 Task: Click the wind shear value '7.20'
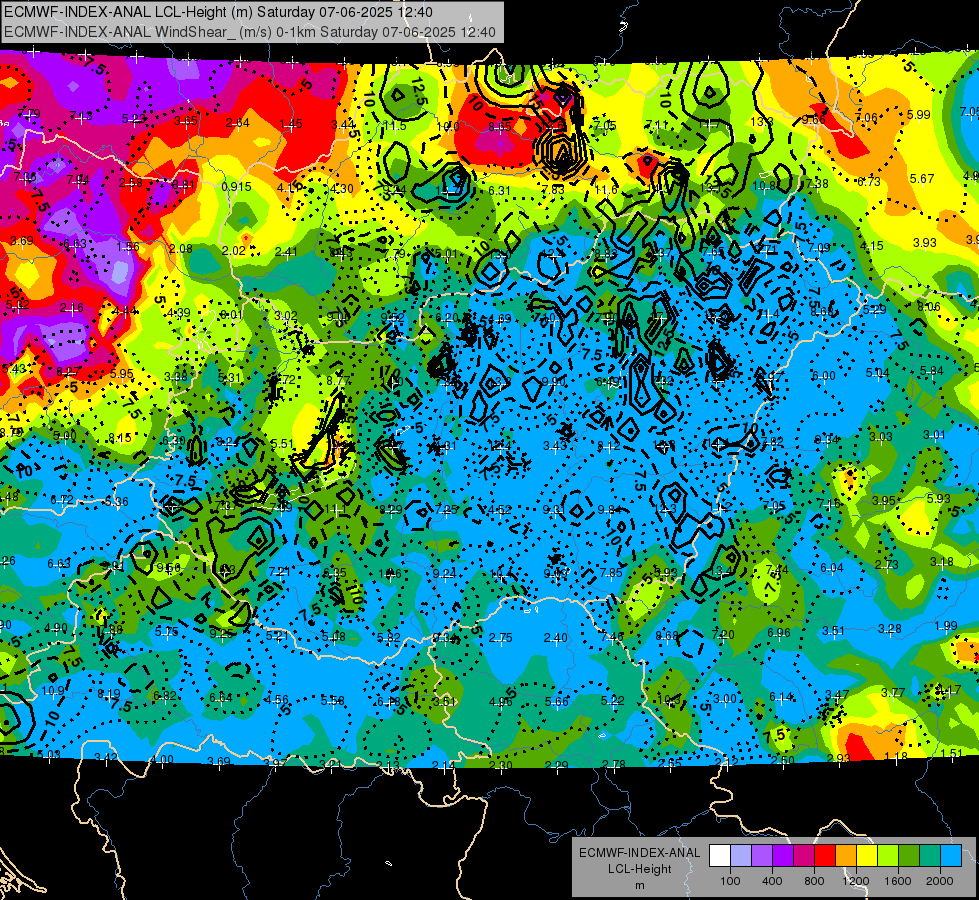[723, 635]
